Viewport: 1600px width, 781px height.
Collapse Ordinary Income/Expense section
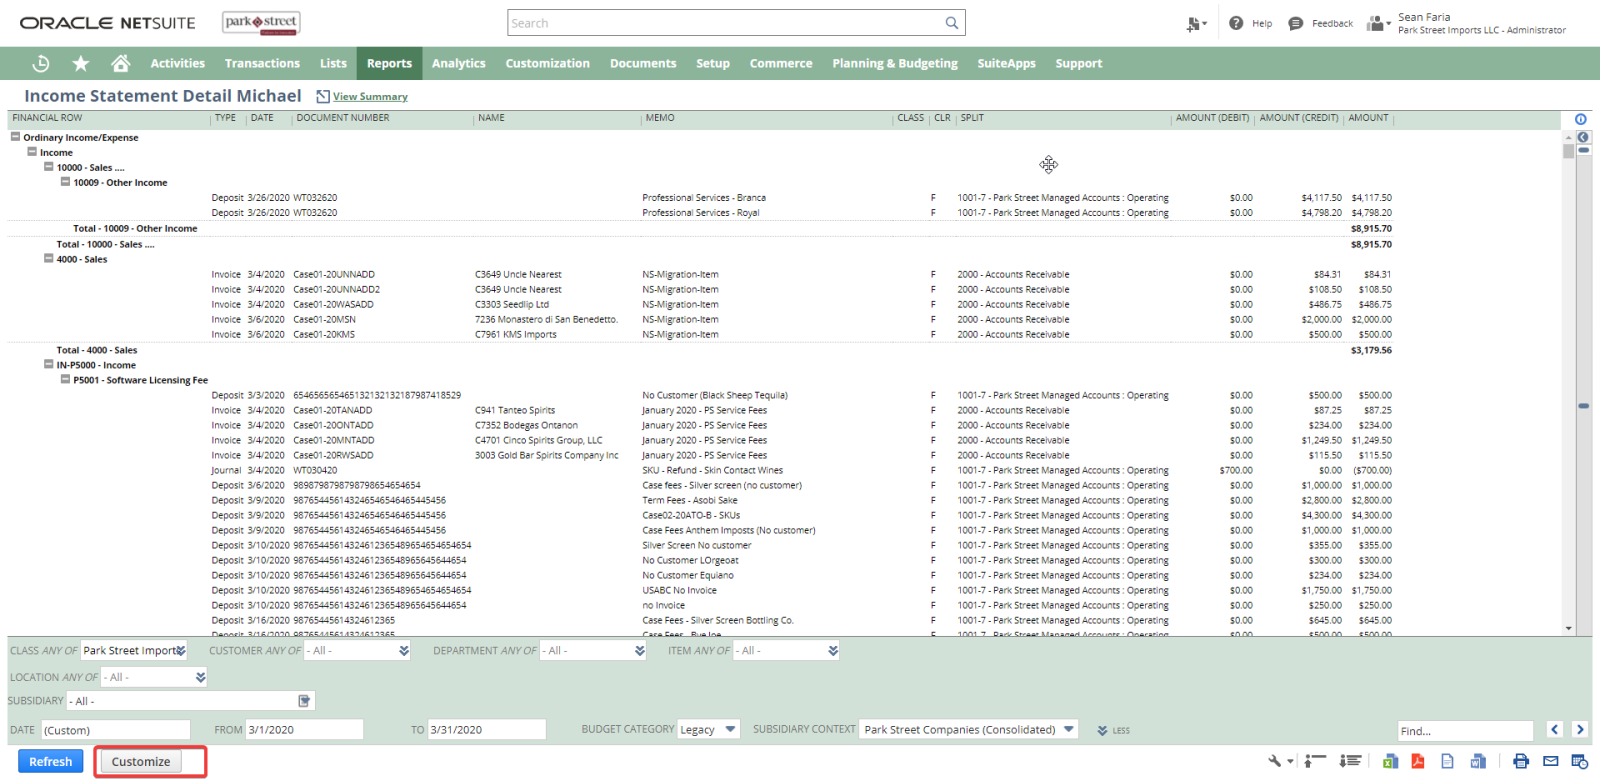15,137
